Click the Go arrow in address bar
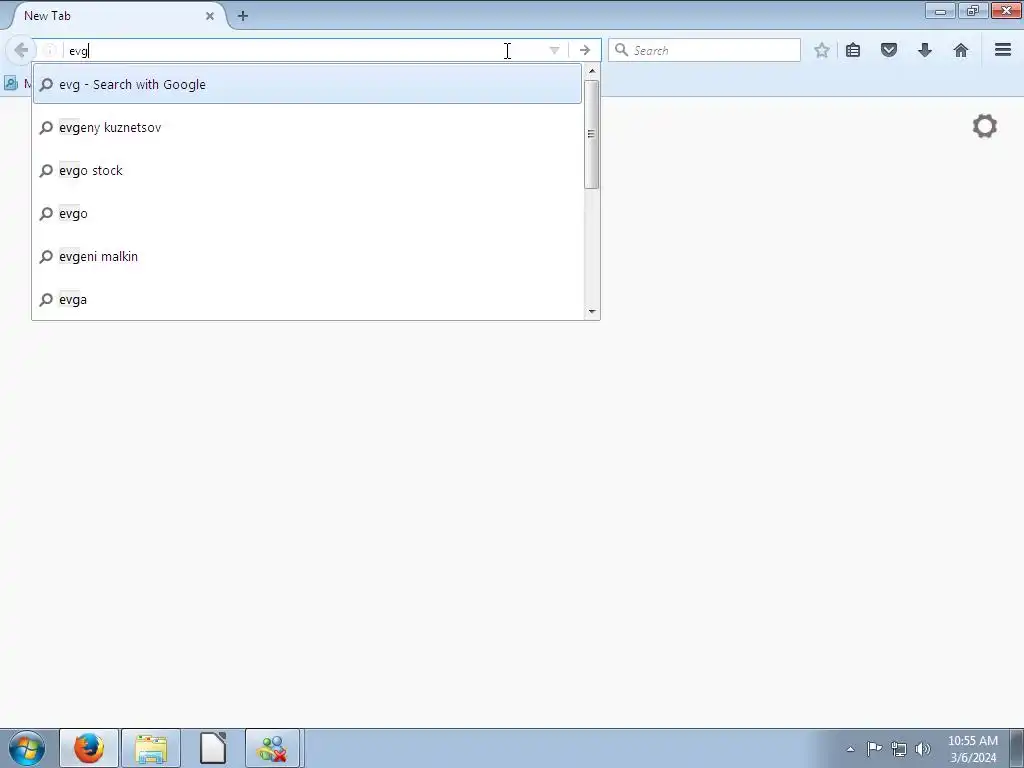This screenshot has height=768, width=1024. click(x=584, y=50)
